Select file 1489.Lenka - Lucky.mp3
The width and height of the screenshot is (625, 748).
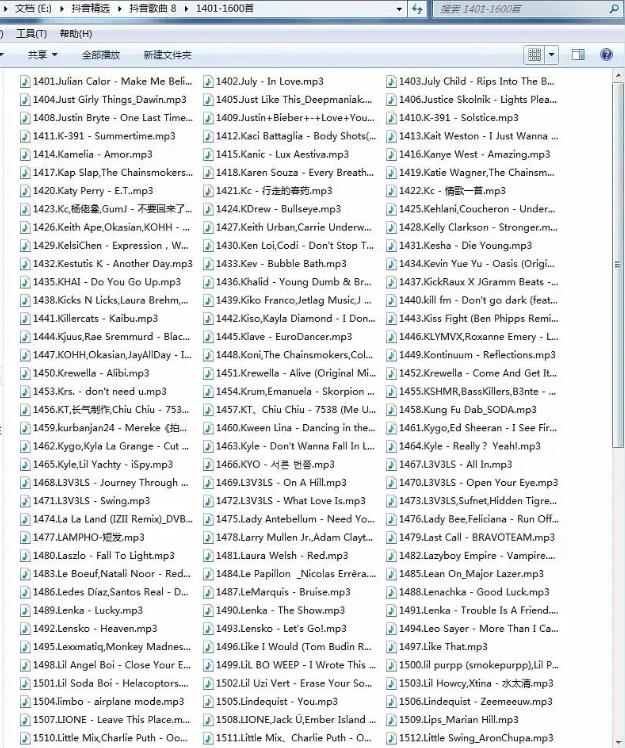tap(82, 611)
